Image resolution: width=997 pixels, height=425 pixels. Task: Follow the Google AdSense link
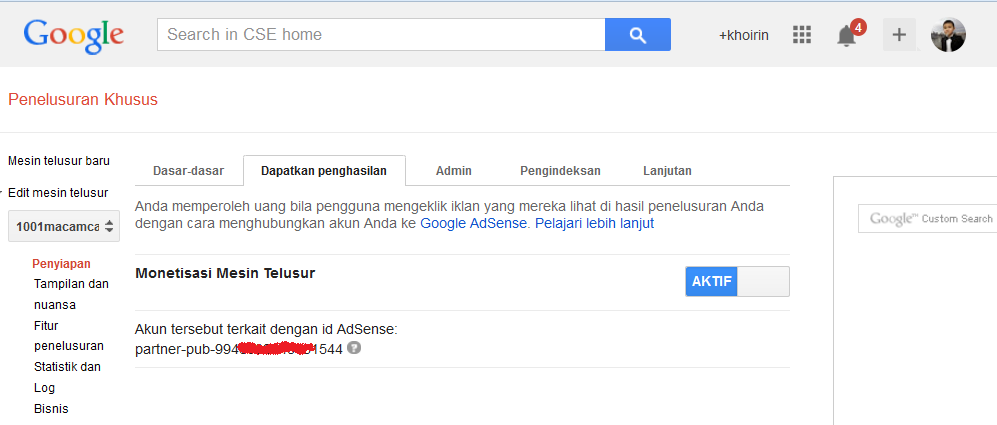coord(474,223)
